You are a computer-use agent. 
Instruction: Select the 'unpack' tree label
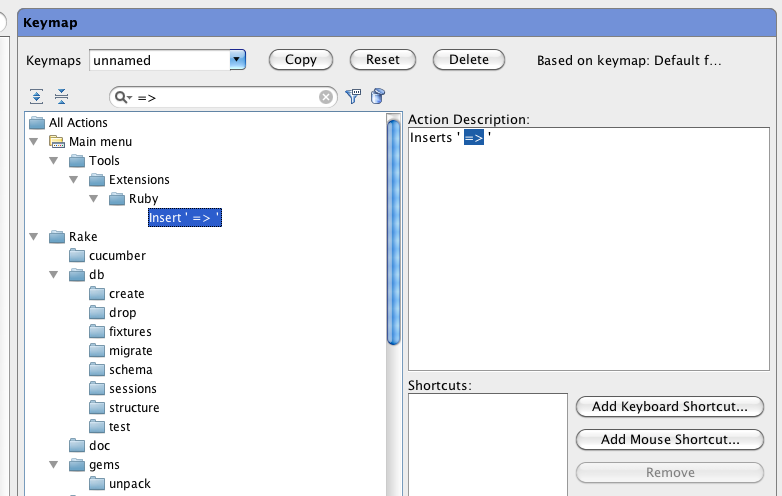tap(130, 484)
